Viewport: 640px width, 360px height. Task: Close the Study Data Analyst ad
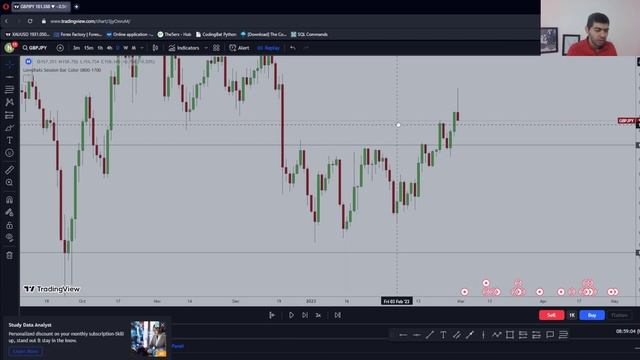click(x=162, y=325)
